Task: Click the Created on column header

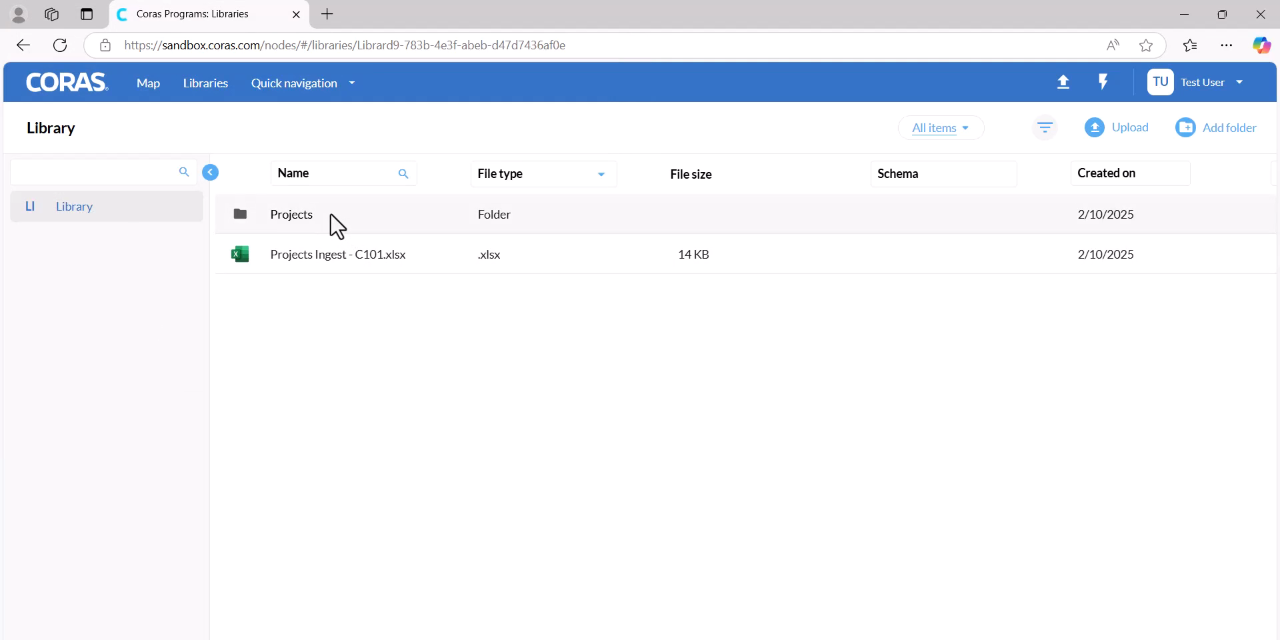Action: (1130, 173)
